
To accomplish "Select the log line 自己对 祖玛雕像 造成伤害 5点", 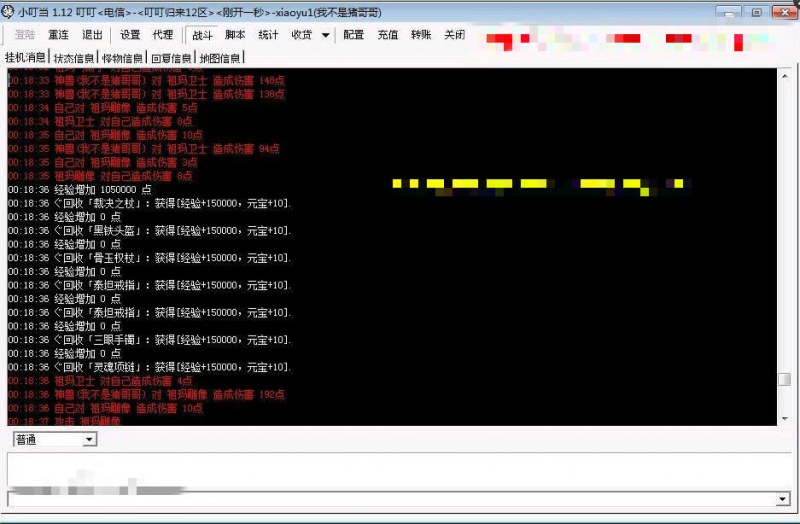I will click(103, 108).
